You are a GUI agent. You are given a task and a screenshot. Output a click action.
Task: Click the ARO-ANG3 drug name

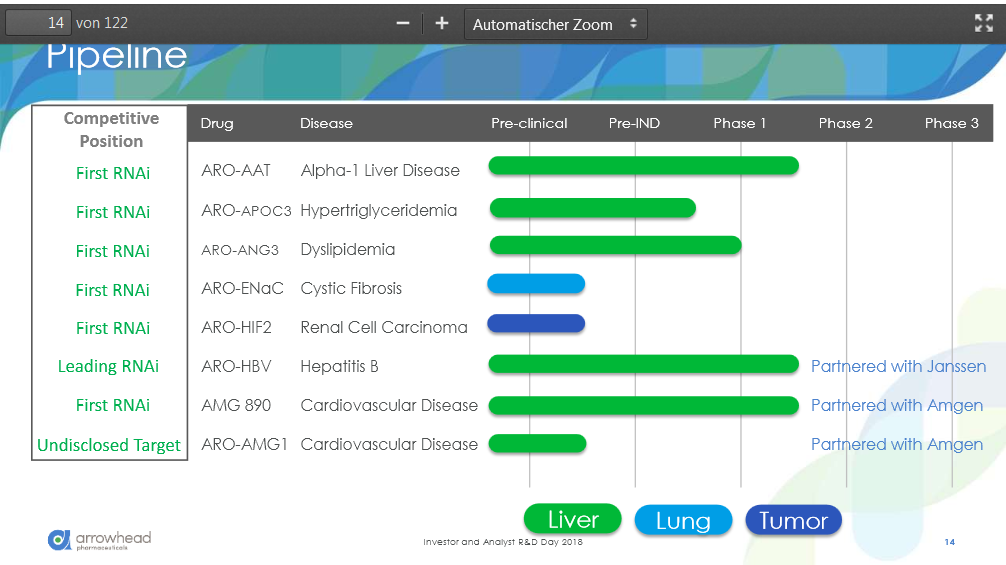click(240, 250)
